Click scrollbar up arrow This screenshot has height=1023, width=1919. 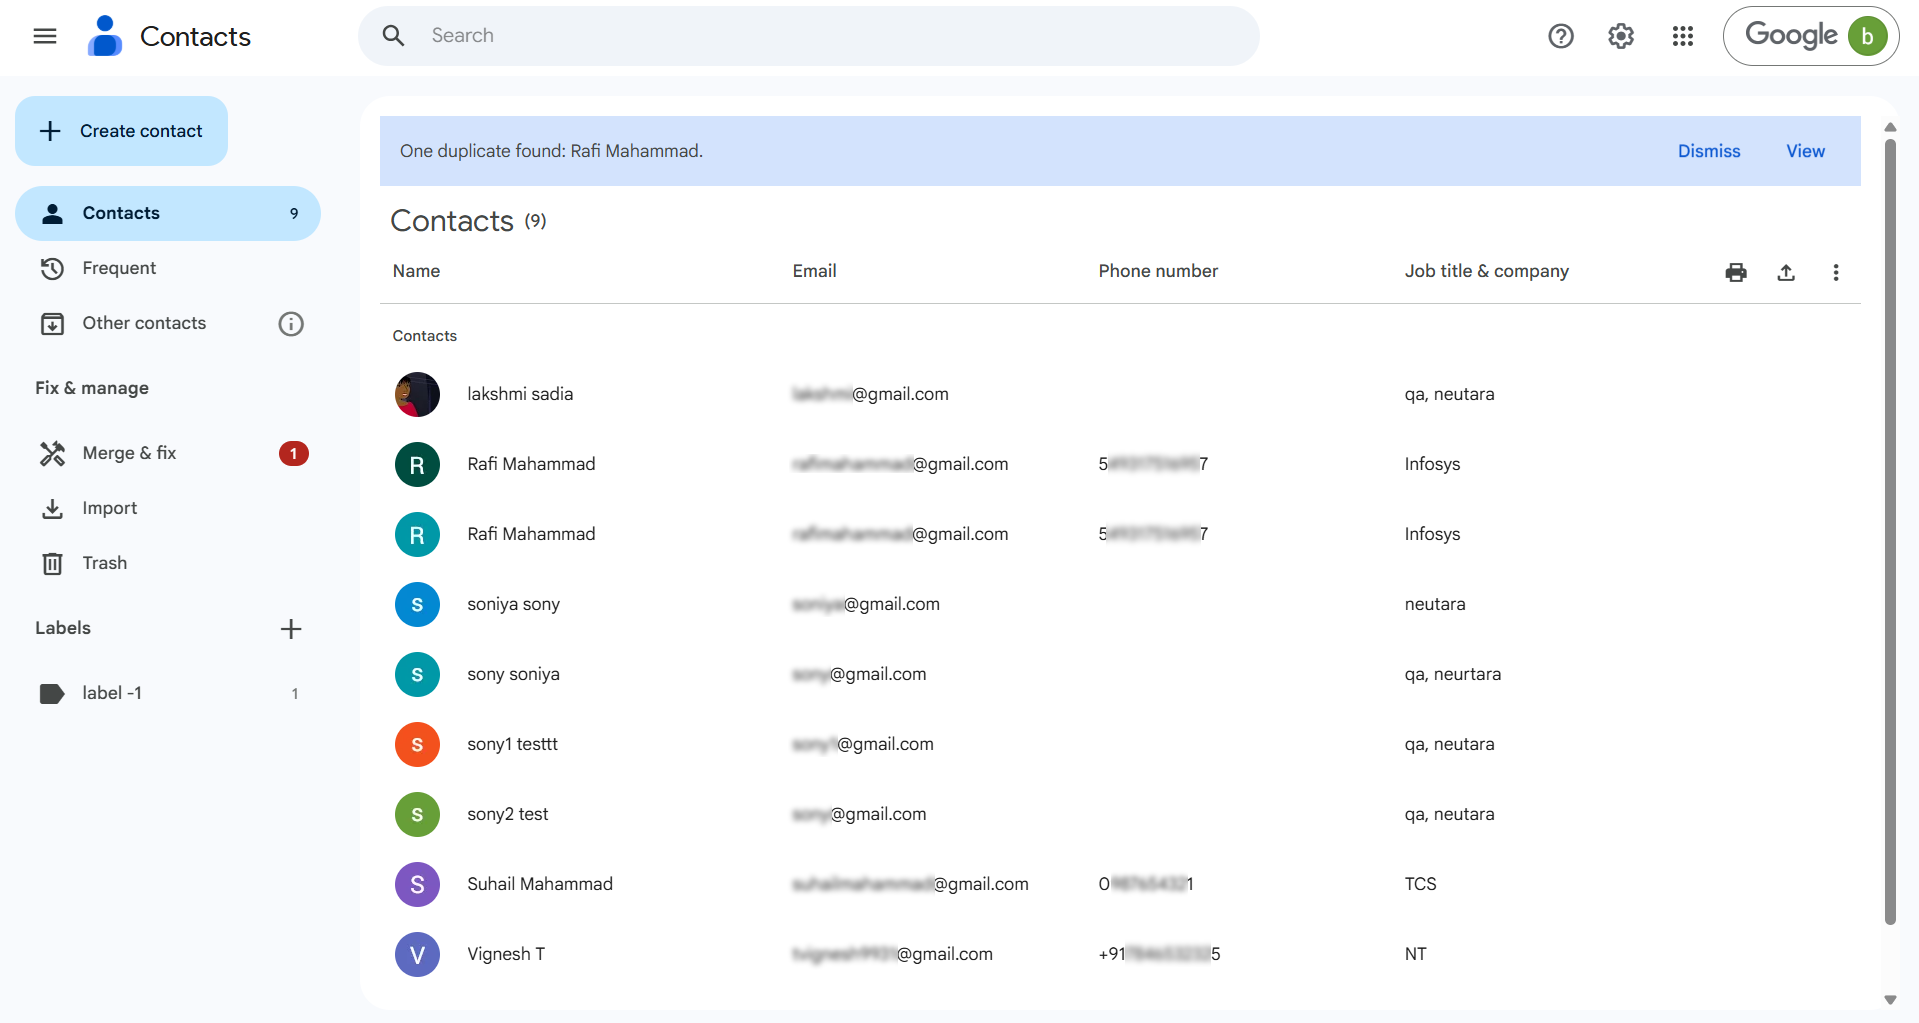[x=1890, y=127]
